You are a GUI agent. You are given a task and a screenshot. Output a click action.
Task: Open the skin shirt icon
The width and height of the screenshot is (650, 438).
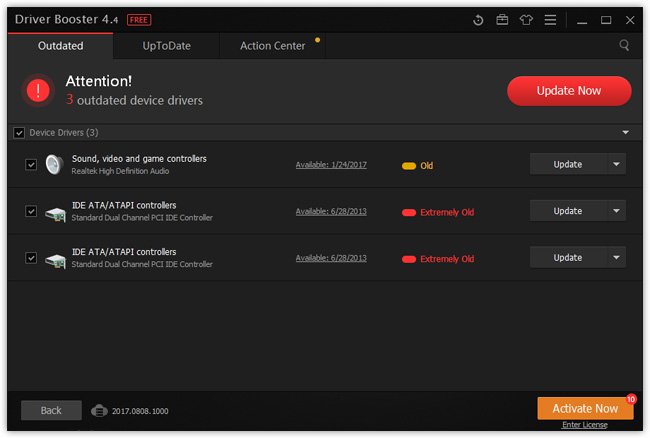point(526,19)
